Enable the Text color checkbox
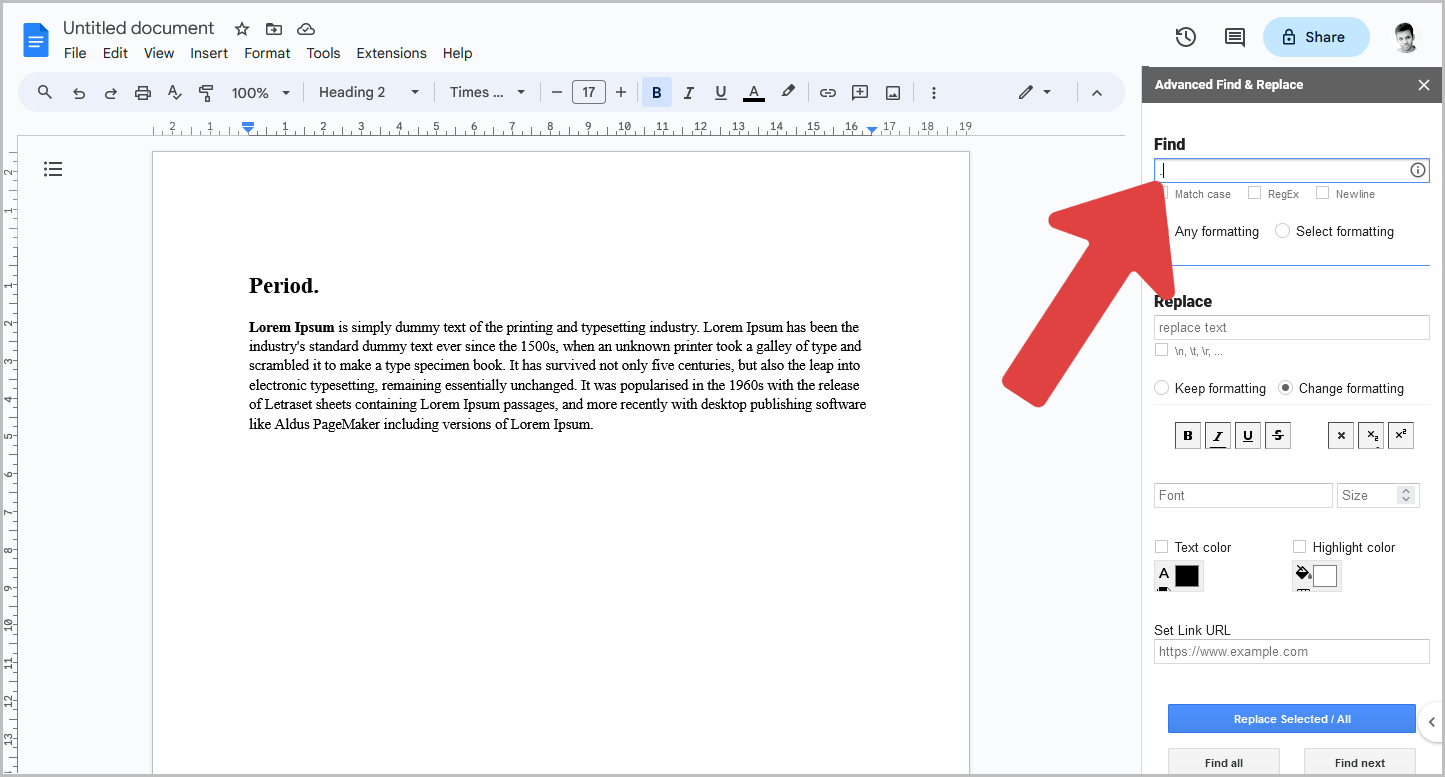 point(1161,546)
